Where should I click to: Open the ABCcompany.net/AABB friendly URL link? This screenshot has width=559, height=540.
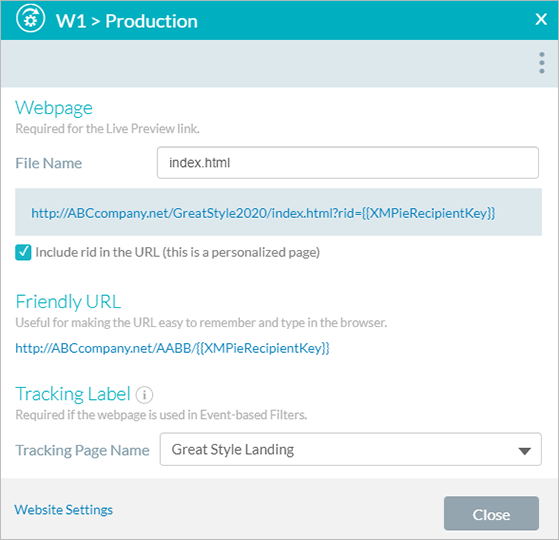pos(172,348)
